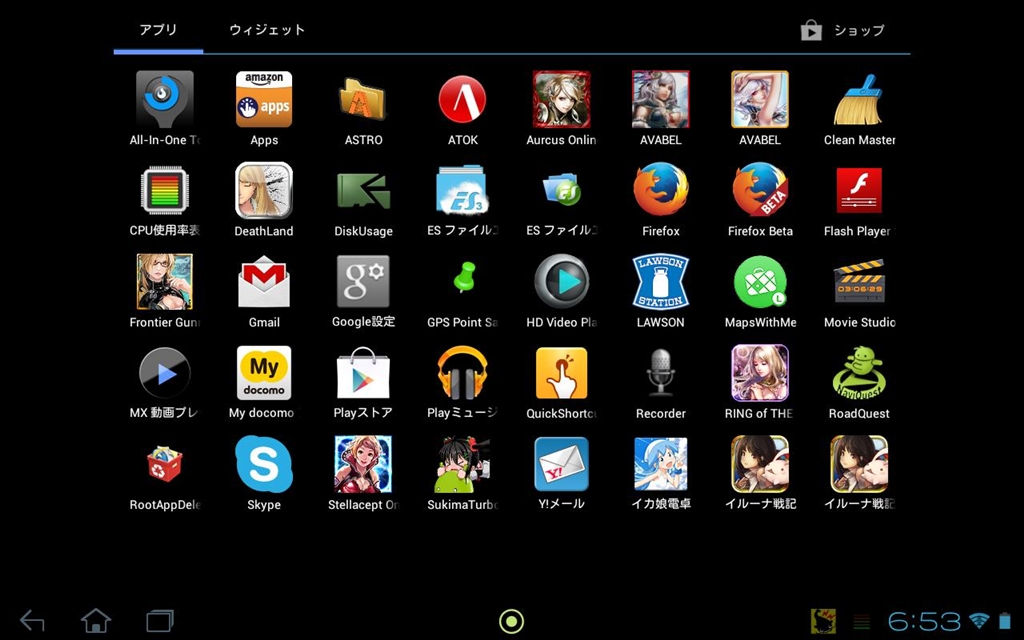
Task: Launch the Firefox browser
Action: [x=661, y=191]
